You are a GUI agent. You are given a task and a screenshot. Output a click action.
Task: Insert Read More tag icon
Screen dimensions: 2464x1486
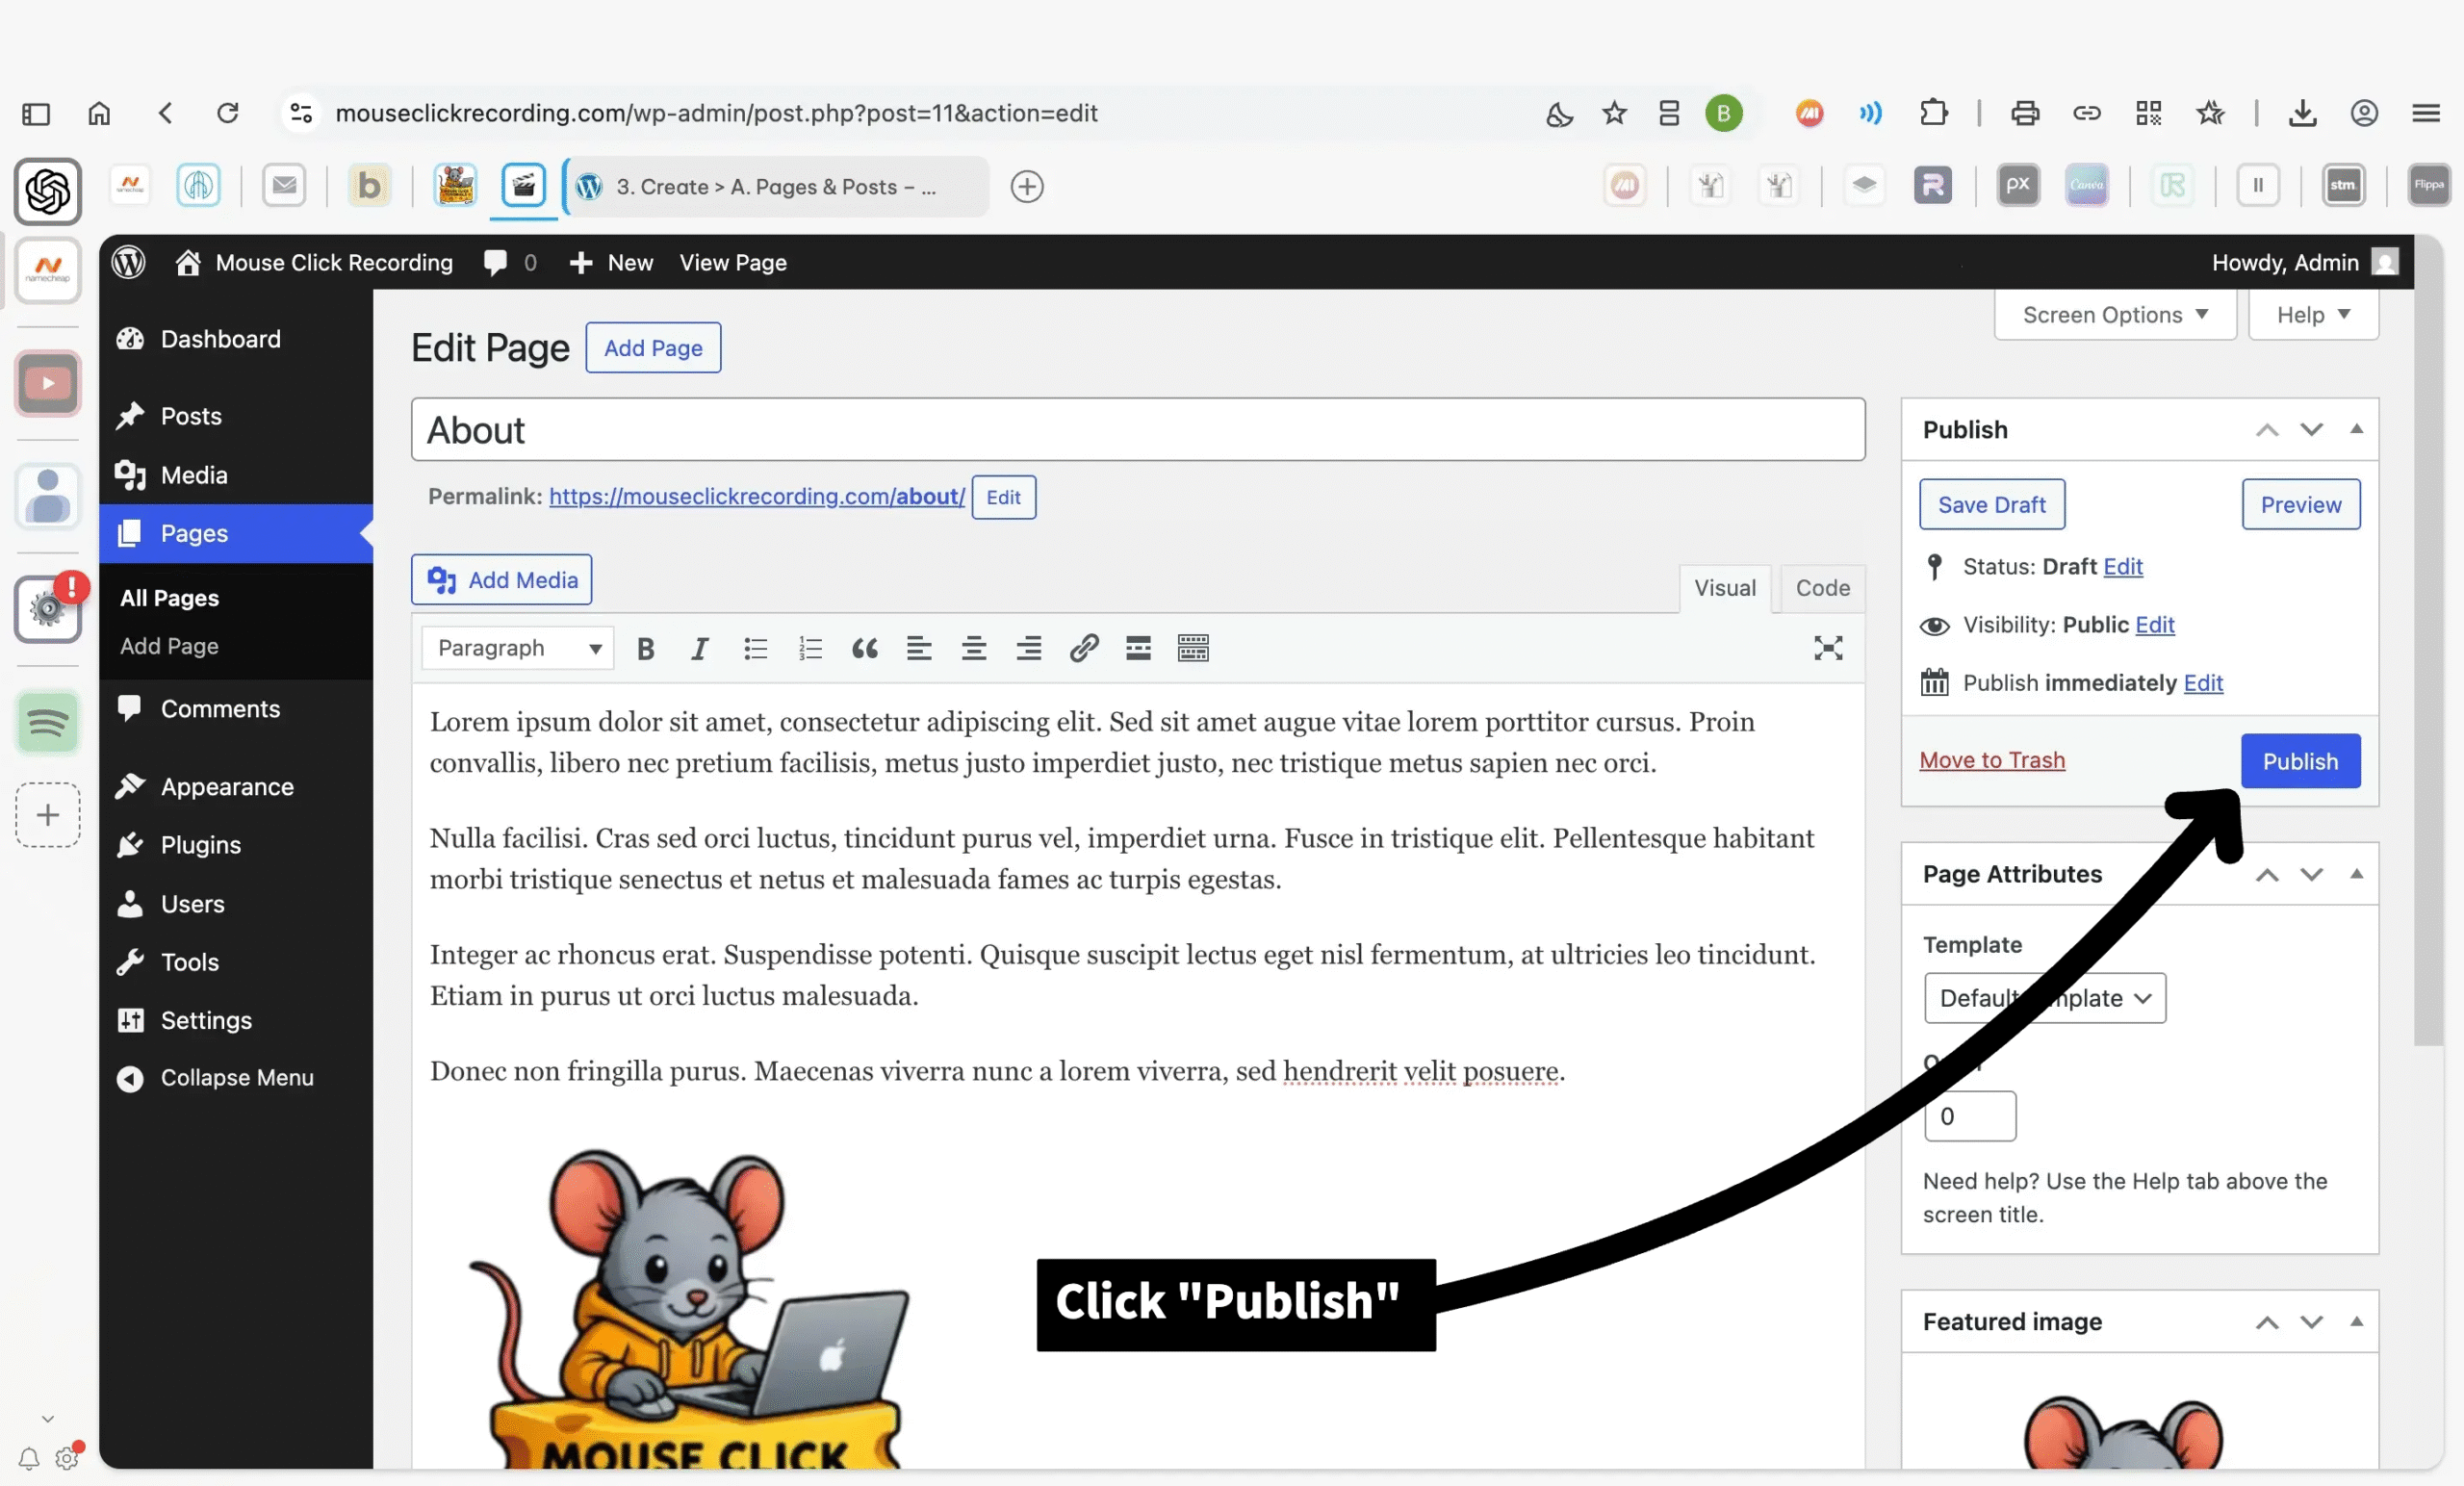[1138, 649]
